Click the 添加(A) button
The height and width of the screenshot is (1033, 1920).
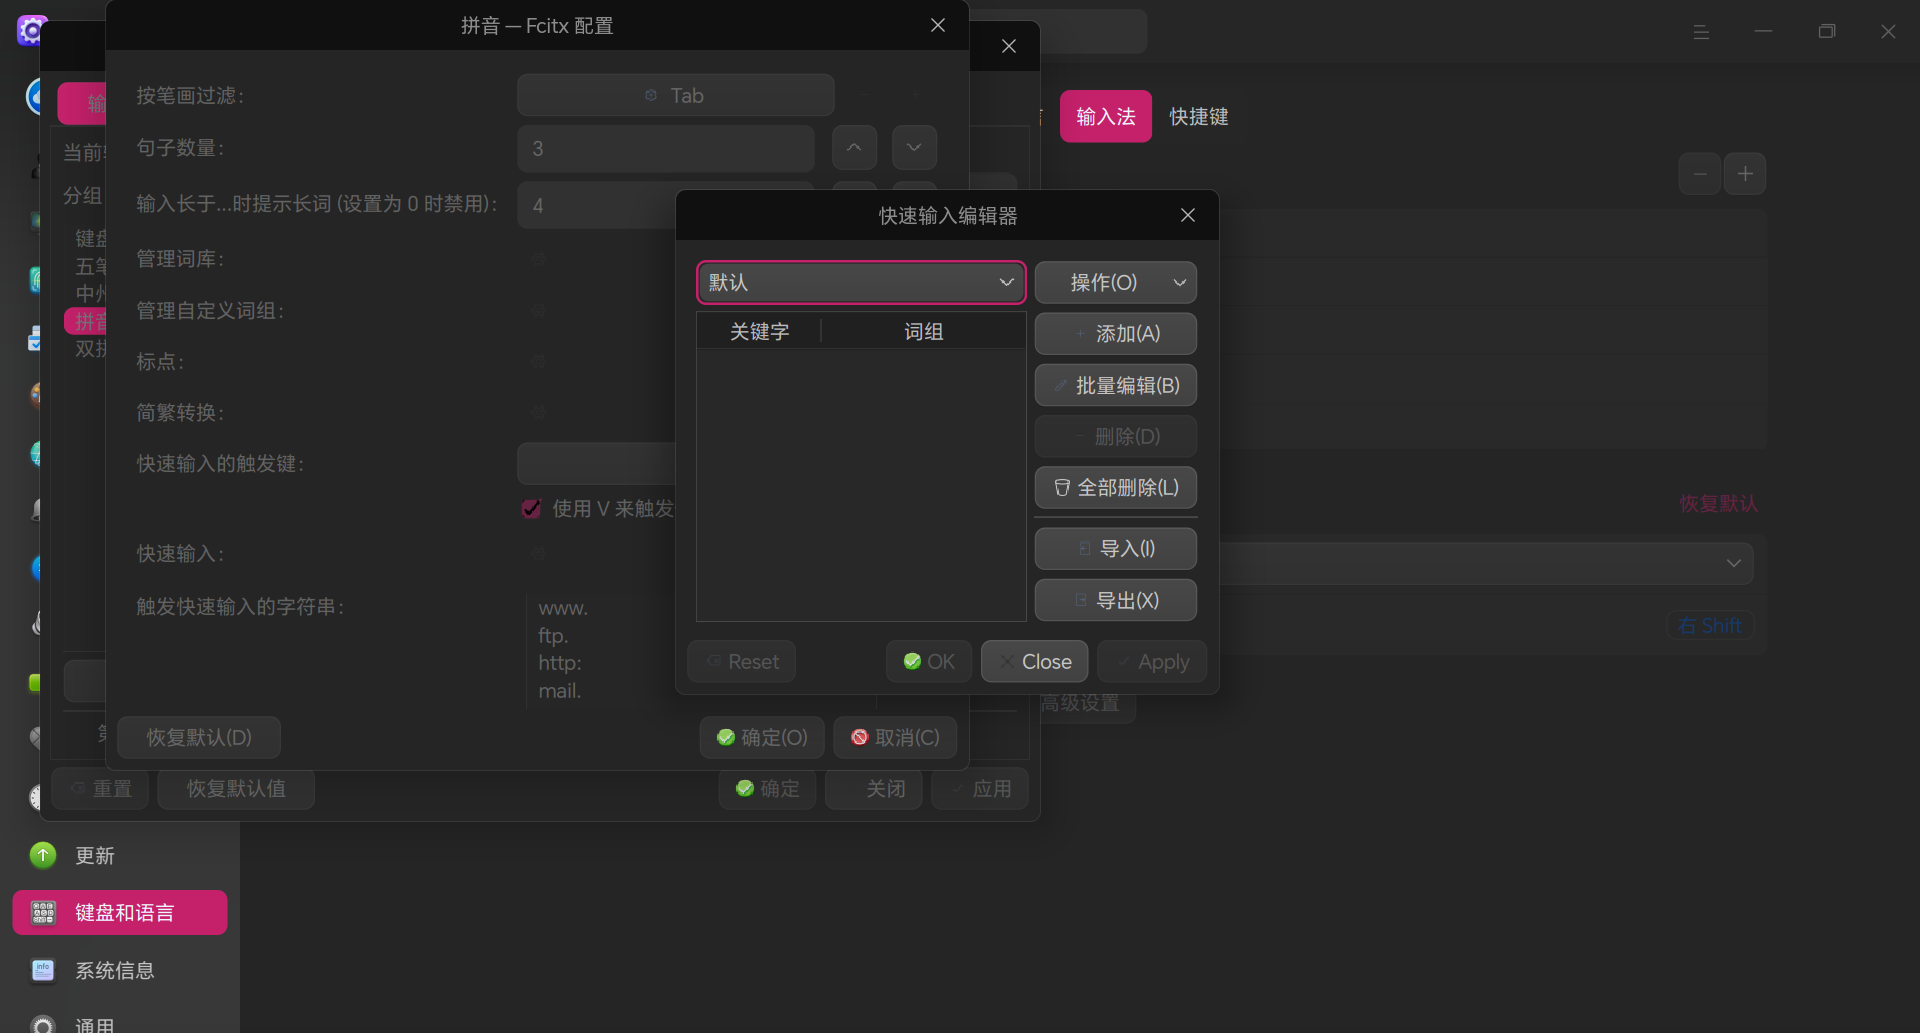pyautogui.click(x=1116, y=334)
